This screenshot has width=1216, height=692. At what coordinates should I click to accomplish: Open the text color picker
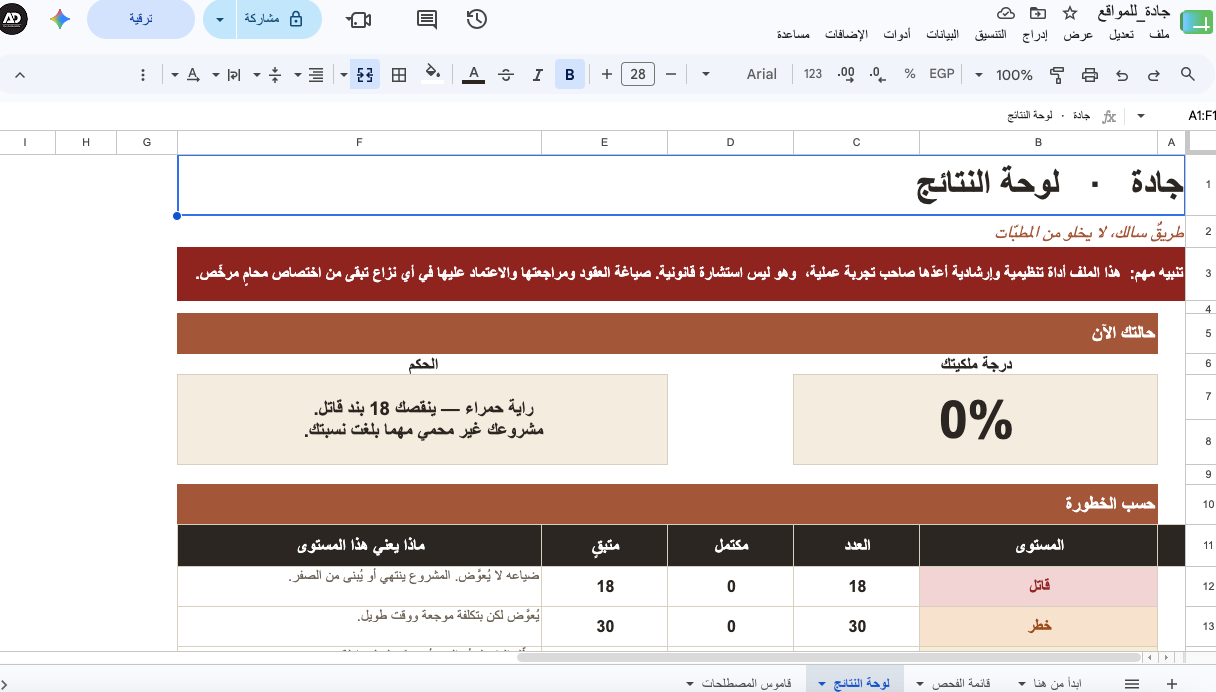pyautogui.click(x=474, y=74)
